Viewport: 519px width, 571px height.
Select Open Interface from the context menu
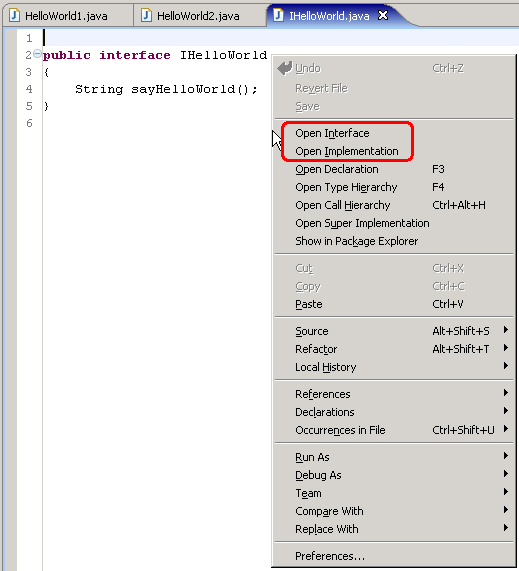click(332, 133)
